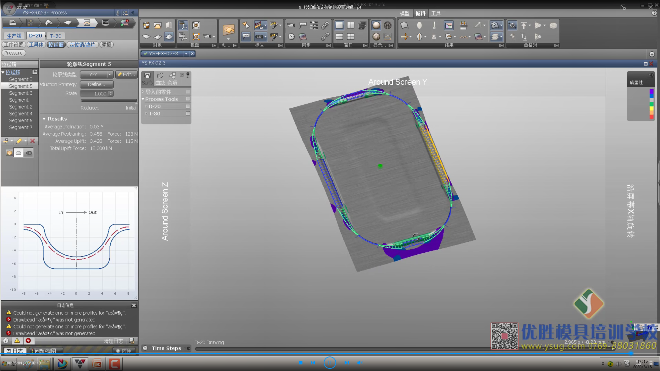Click the highlighted object icon in first ribbon group
The width and height of the screenshot is (660, 371).
click(x=169, y=37)
